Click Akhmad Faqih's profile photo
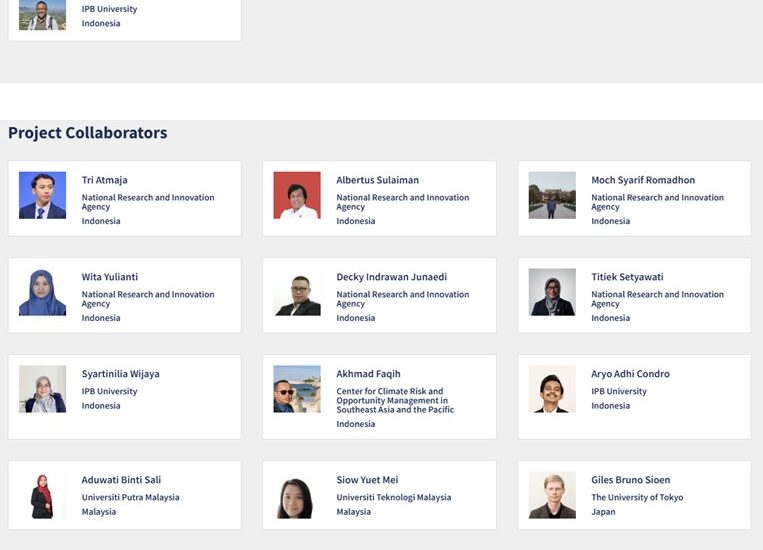This screenshot has height=550, width=763. pos(297,389)
